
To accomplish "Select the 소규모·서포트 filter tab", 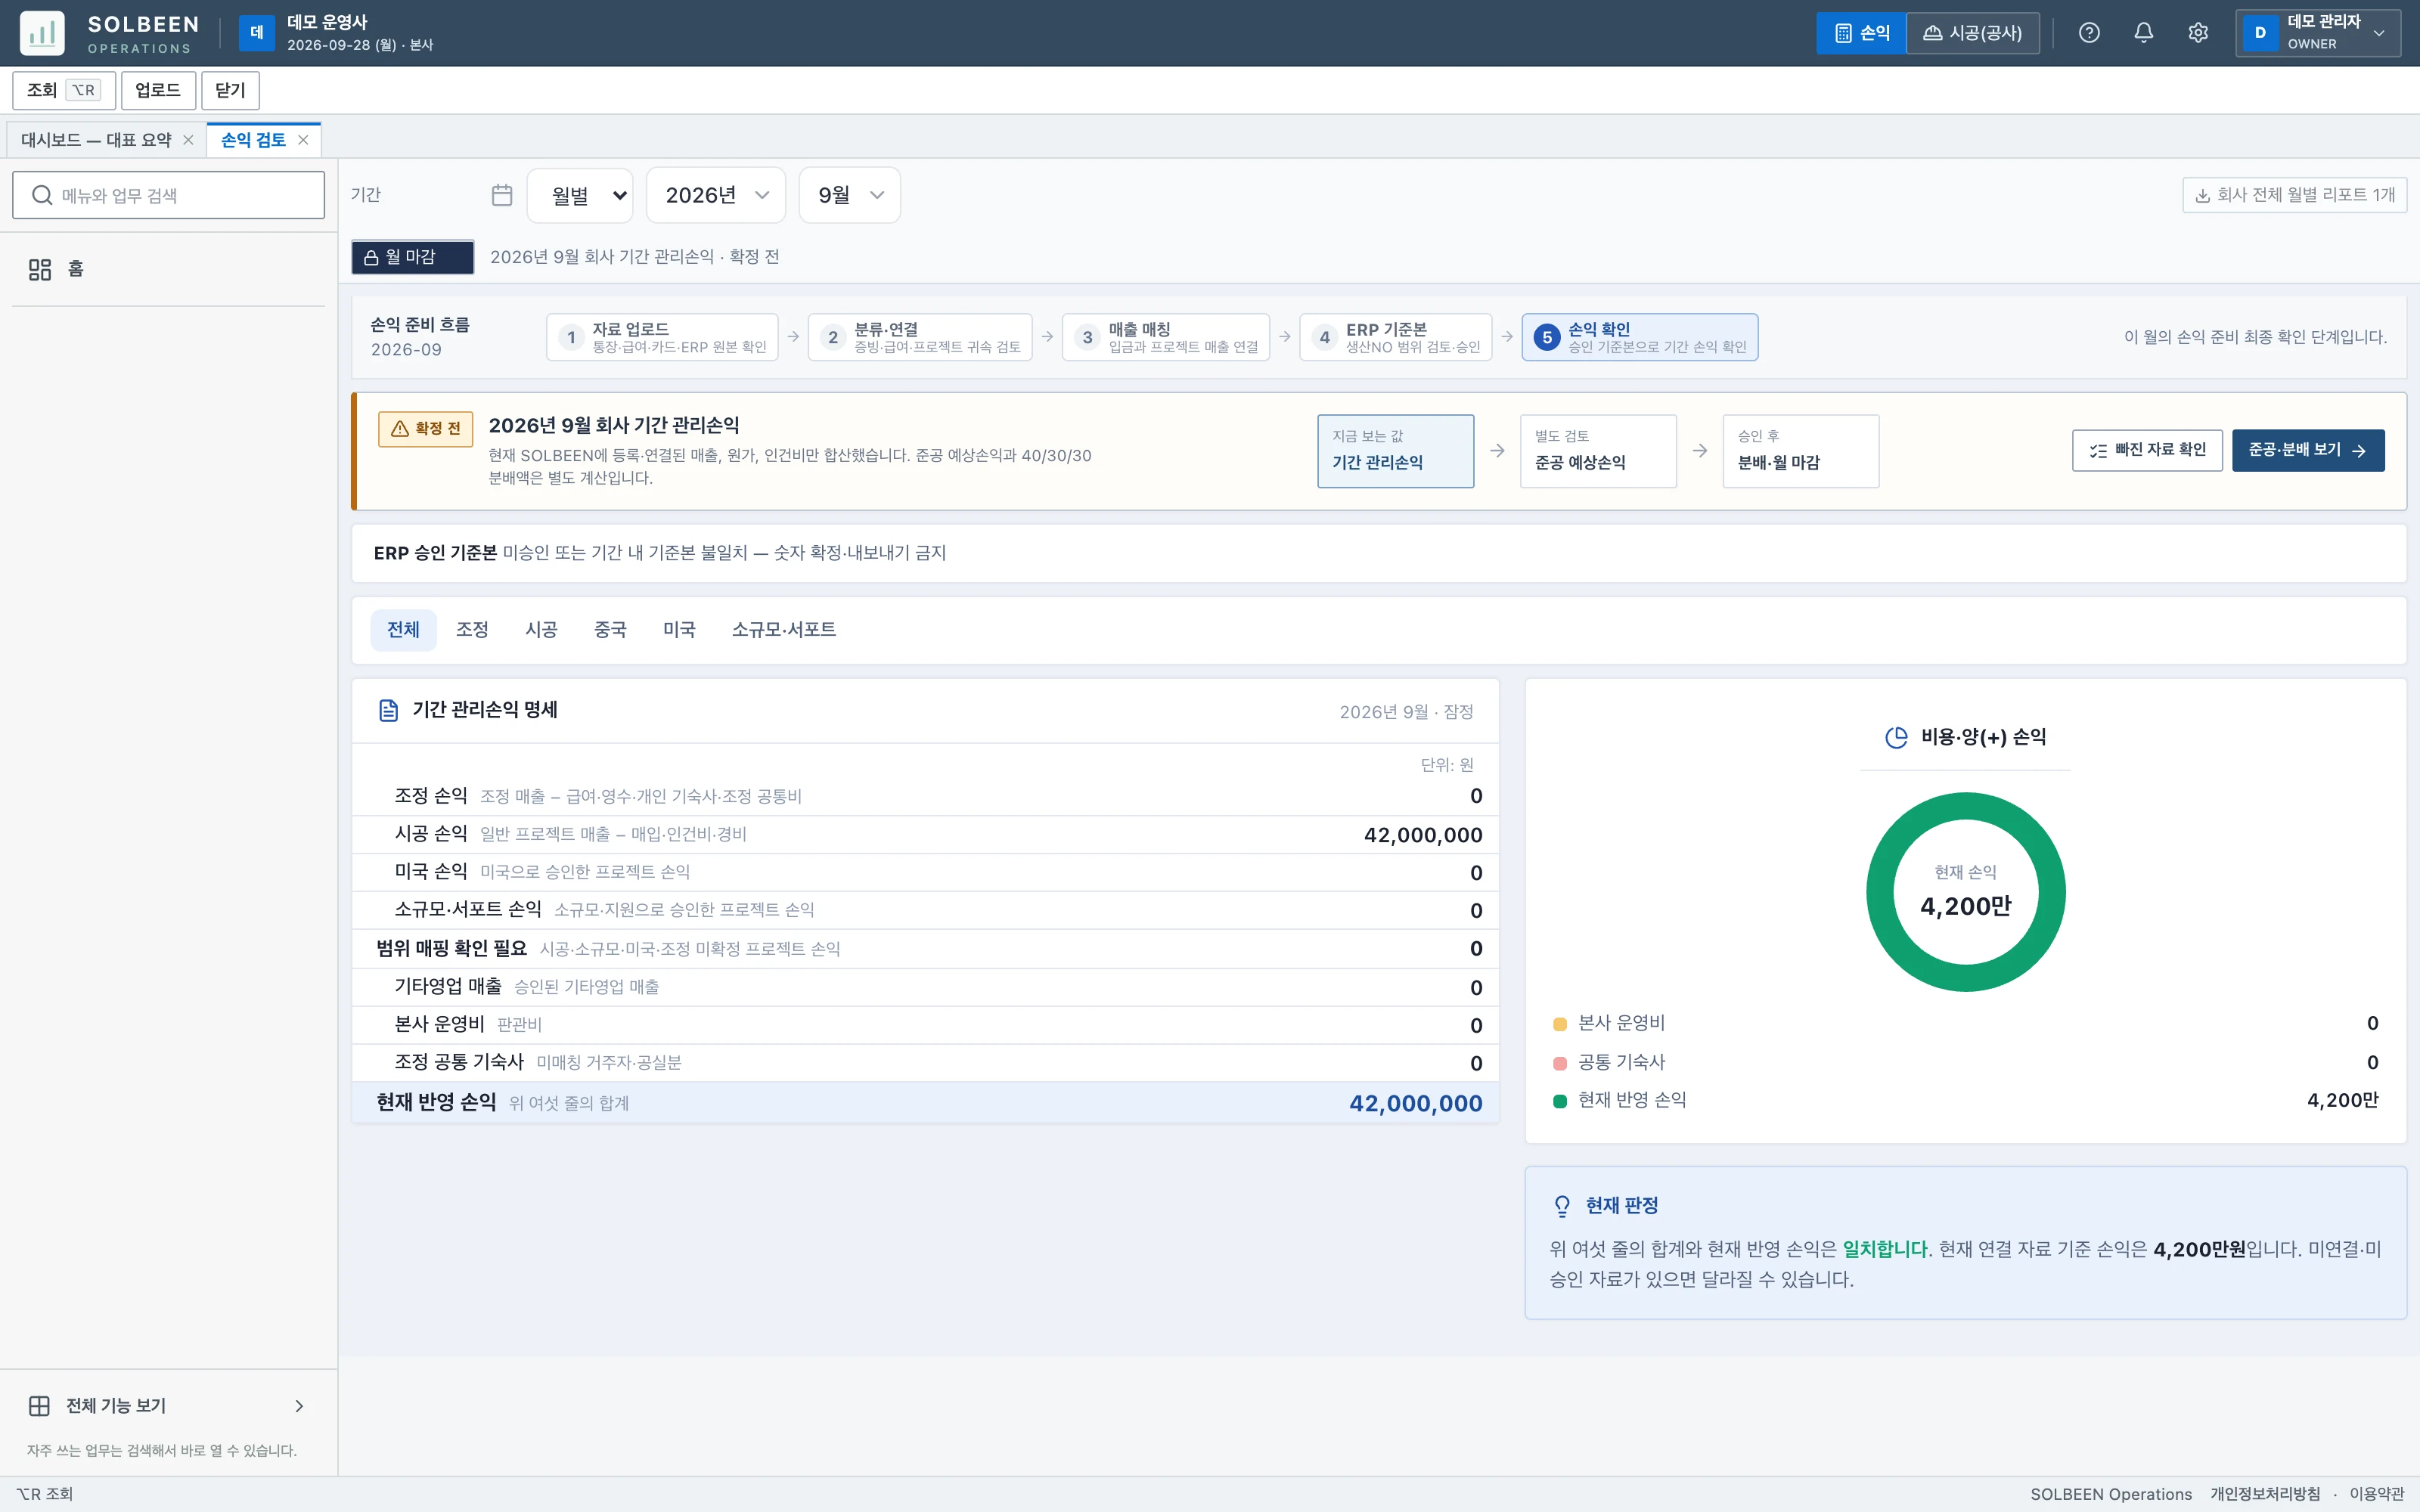I will click(784, 630).
